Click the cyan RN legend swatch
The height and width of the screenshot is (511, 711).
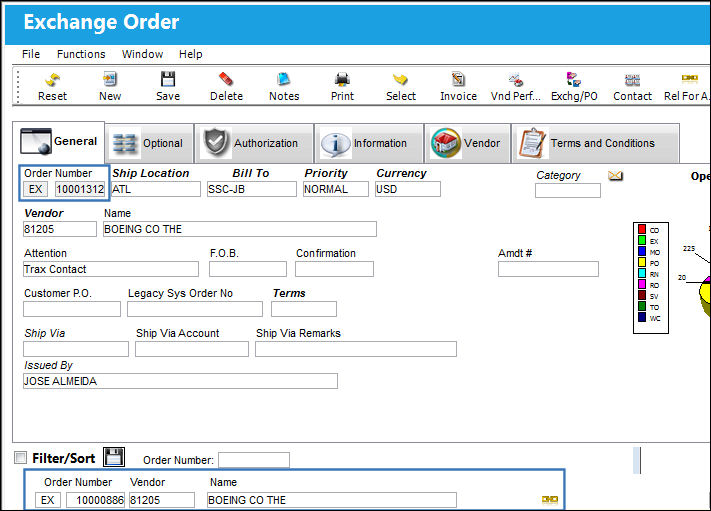click(x=642, y=273)
